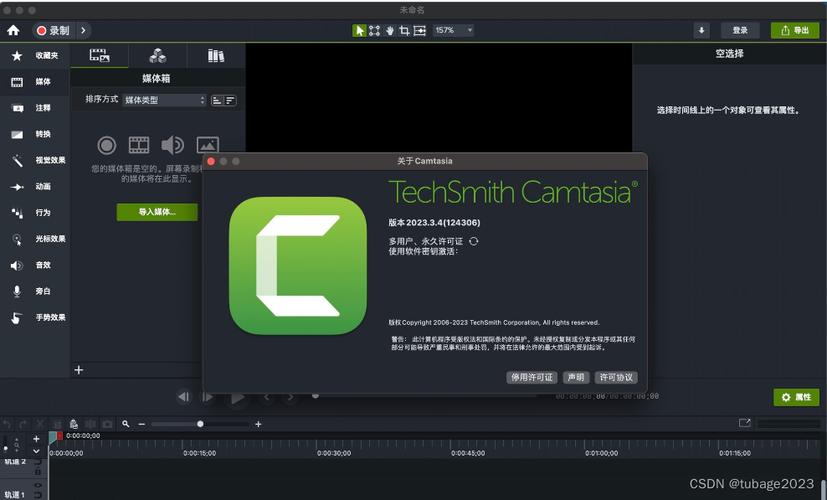This screenshot has width=827, height=500.
Task: Toggle descending sort order icon
Action: point(230,100)
